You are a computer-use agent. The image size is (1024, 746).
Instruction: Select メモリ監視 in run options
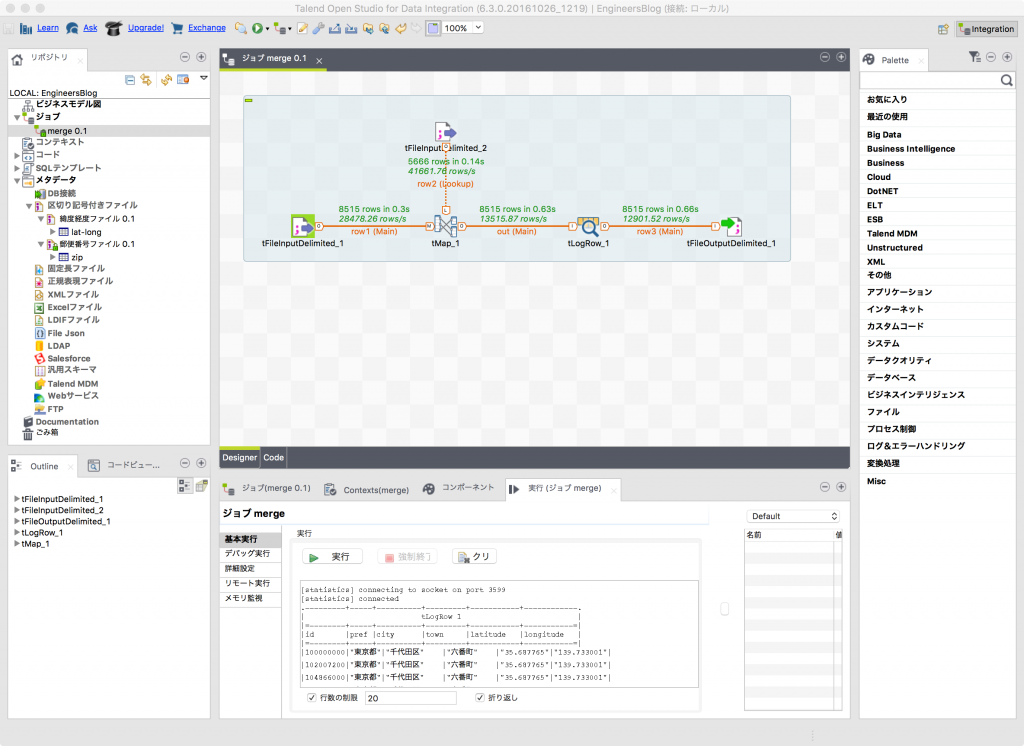tap(244, 598)
